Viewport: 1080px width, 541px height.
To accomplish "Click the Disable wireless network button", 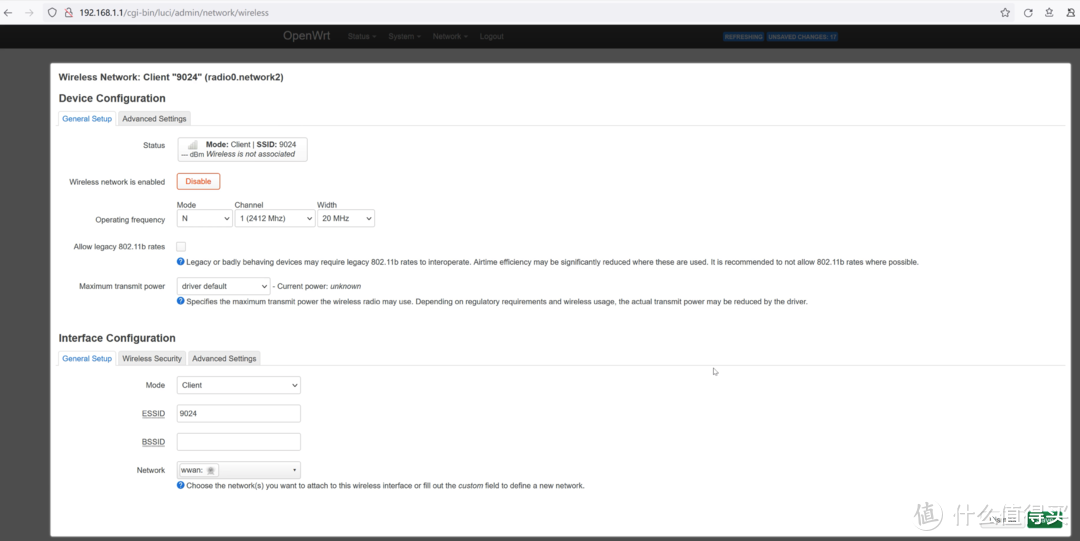I will [198, 181].
